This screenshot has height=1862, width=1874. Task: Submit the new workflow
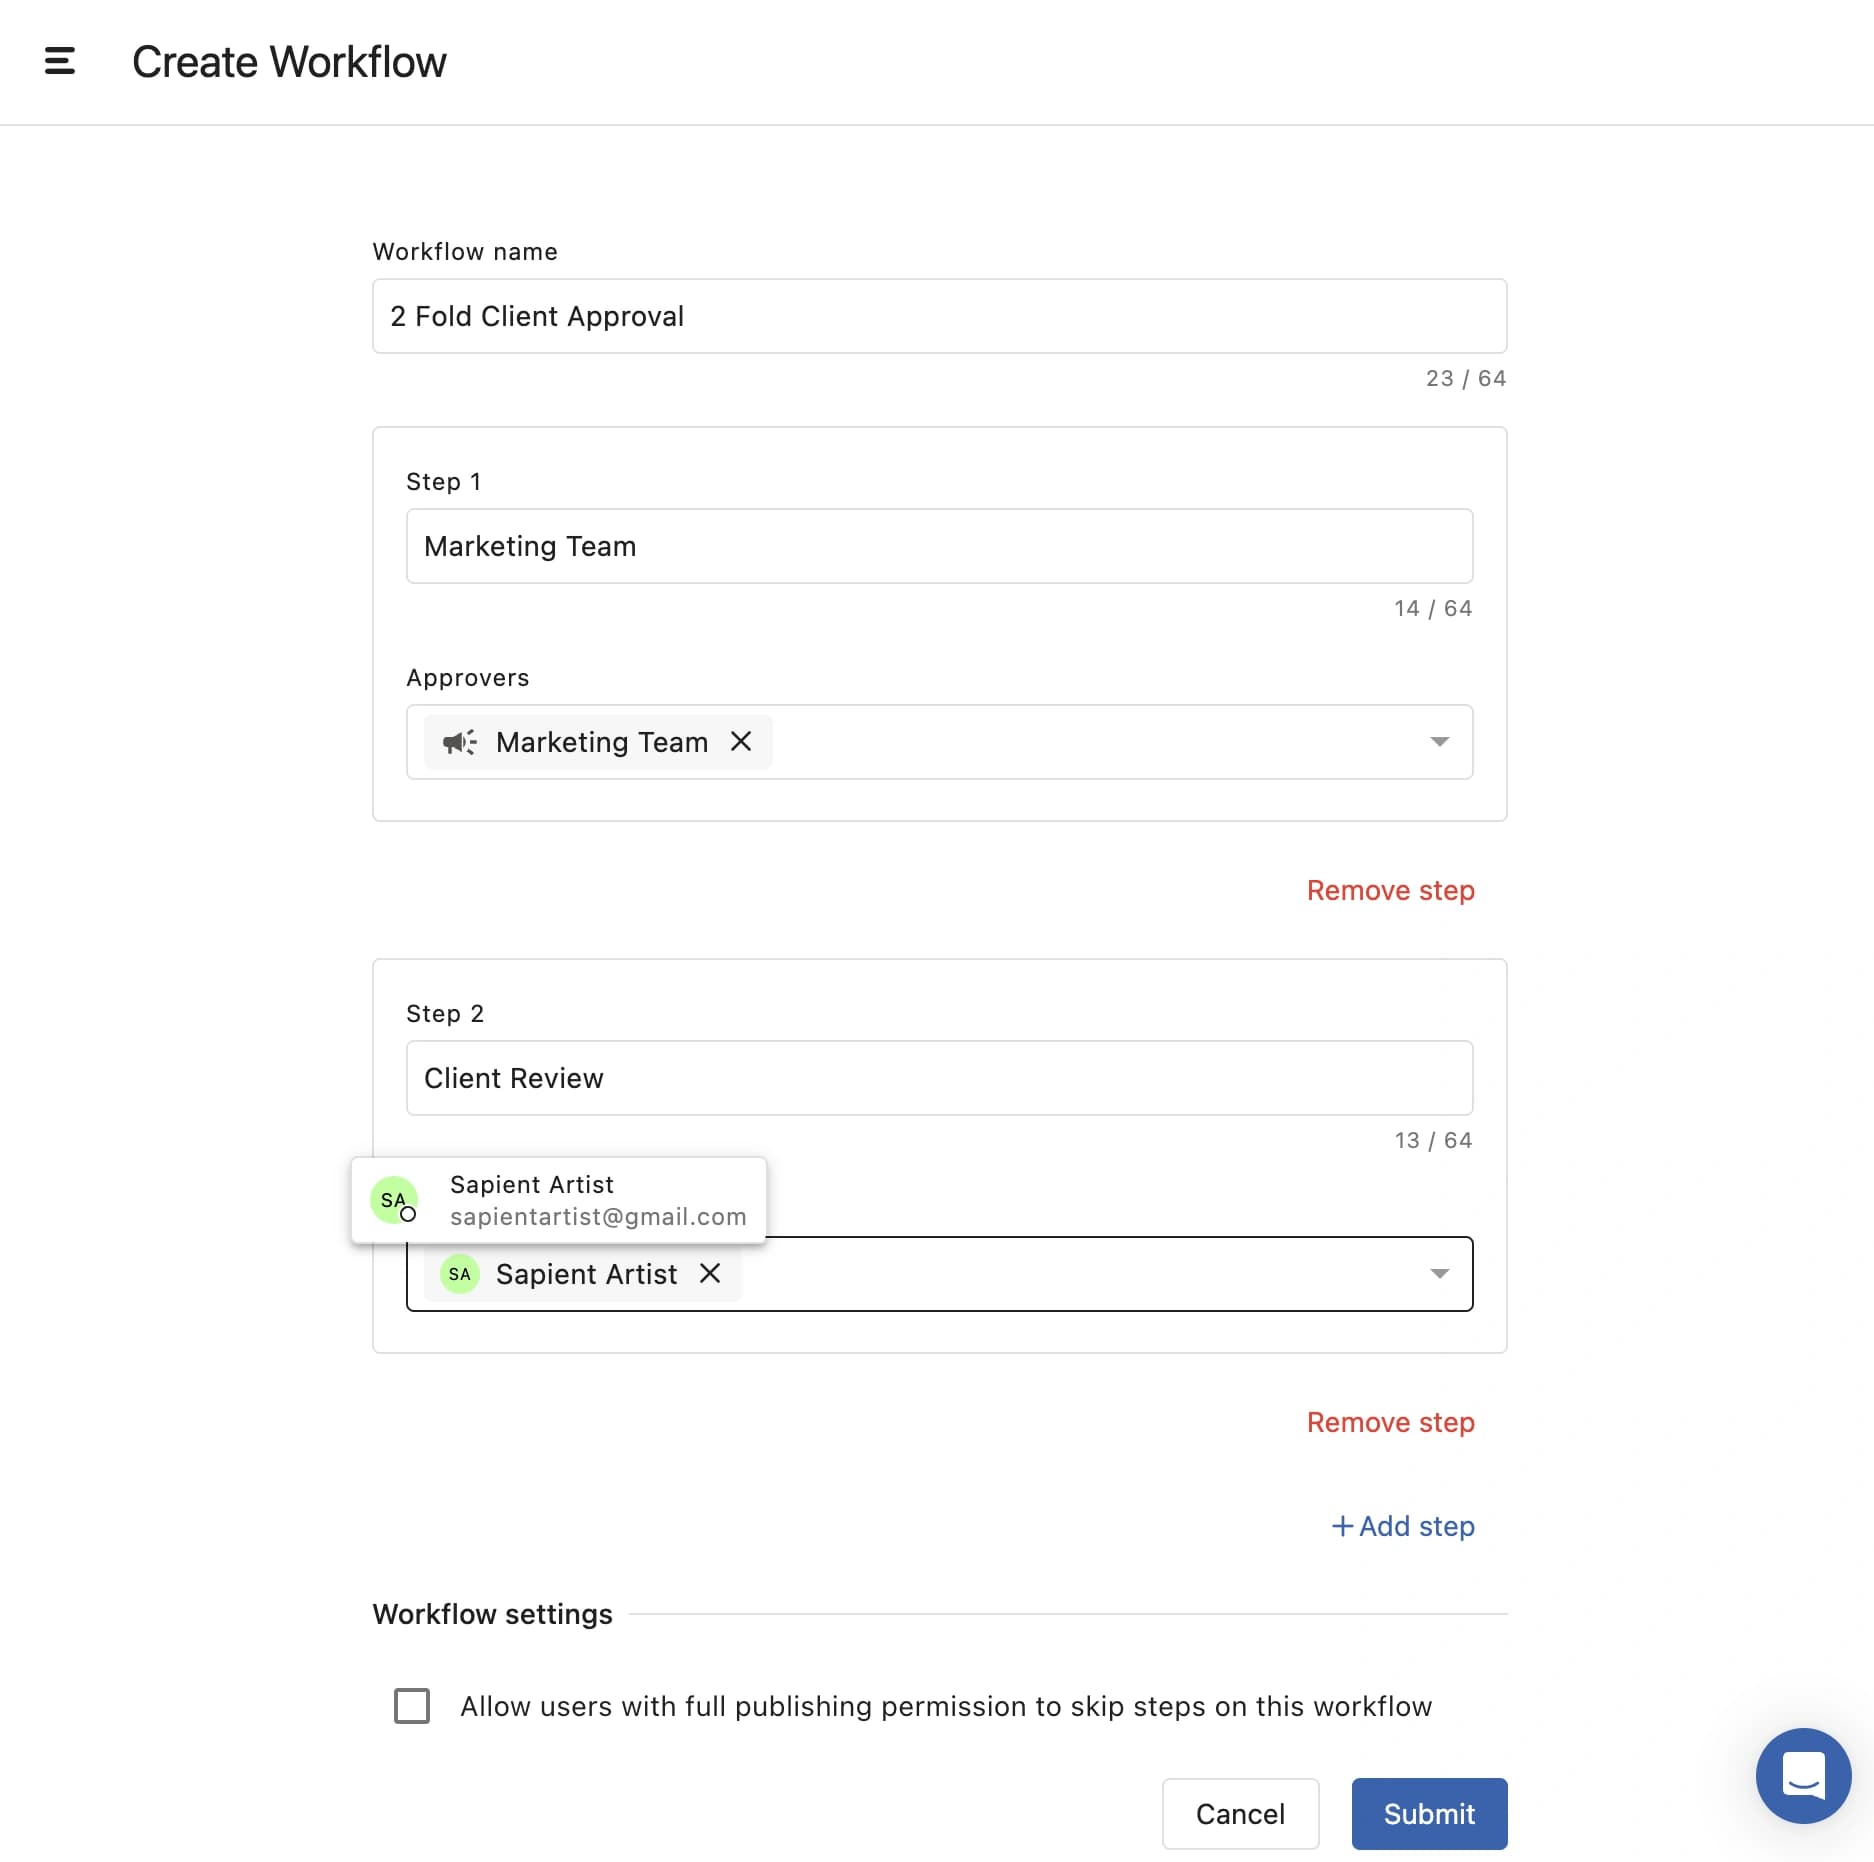tap(1428, 1814)
